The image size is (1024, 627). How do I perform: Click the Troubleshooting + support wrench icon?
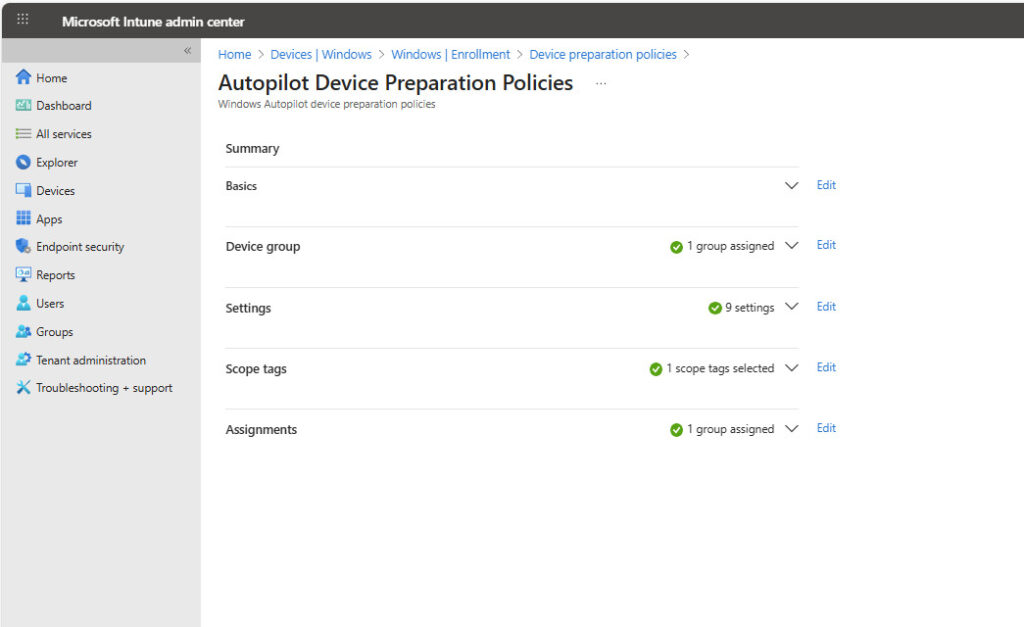point(24,388)
